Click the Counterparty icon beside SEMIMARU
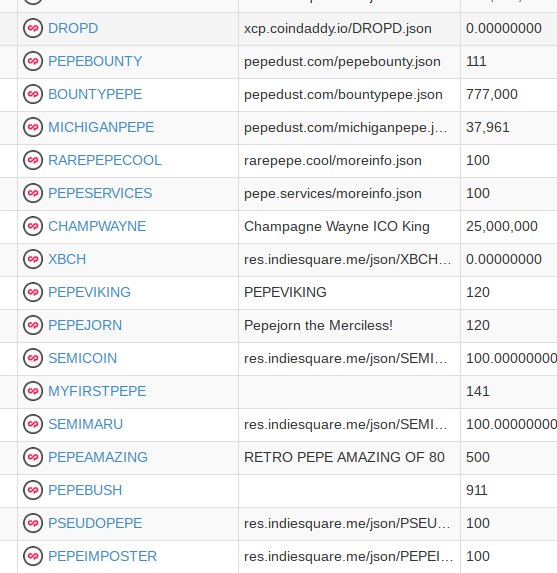 tap(33, 424)
